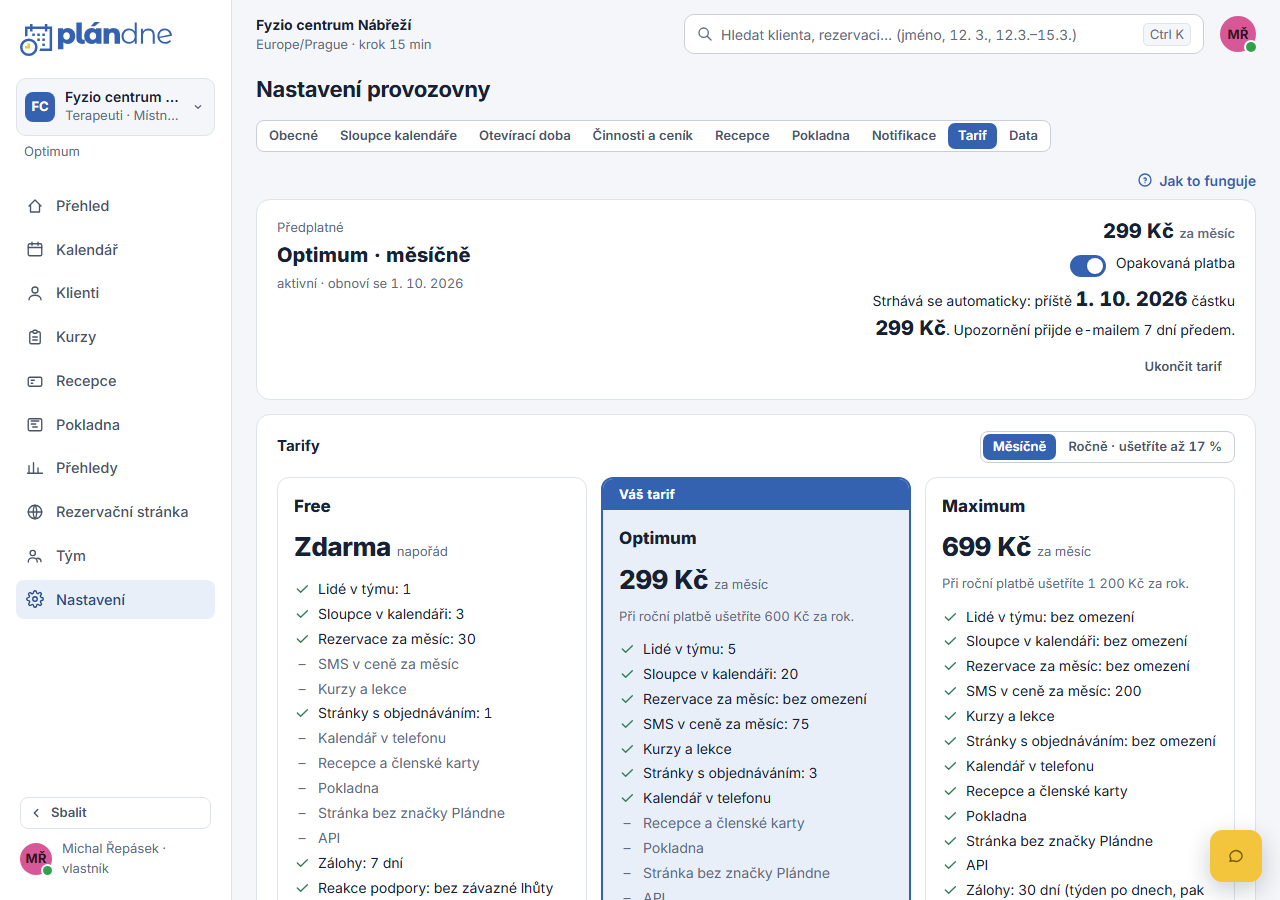This screenshot has width=1280, height=900.
Task: Click the Sbalit collapse chevron icon
Action: pos(37,813)
